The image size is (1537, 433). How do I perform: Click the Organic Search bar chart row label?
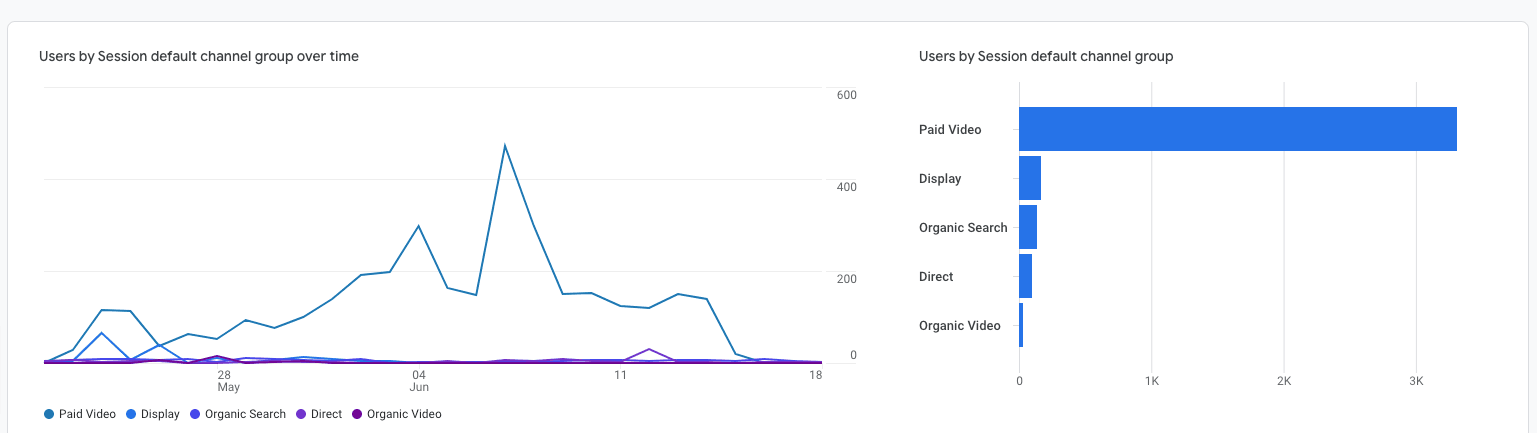click(x=962, y=228)
